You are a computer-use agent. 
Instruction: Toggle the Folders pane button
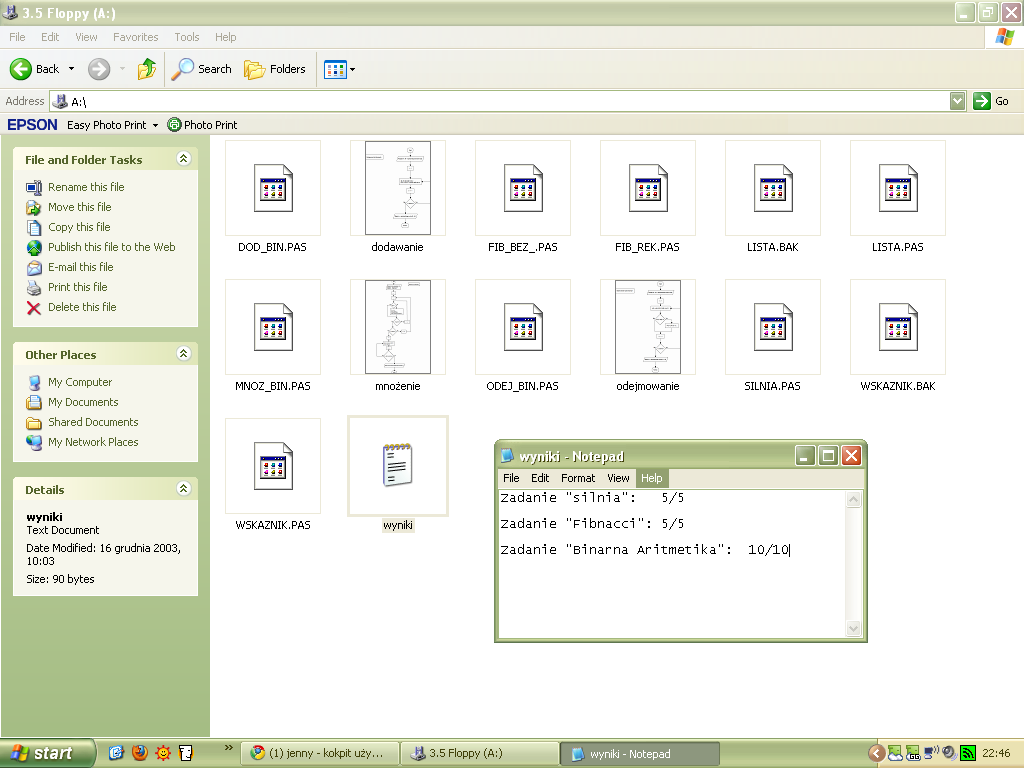pos(275,69)
